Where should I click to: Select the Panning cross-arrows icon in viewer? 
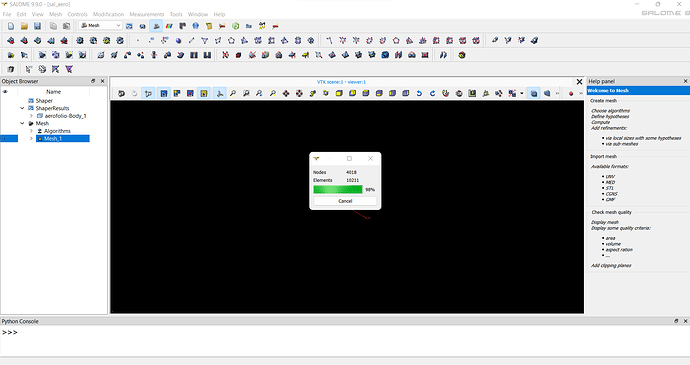tap(286, 93)
